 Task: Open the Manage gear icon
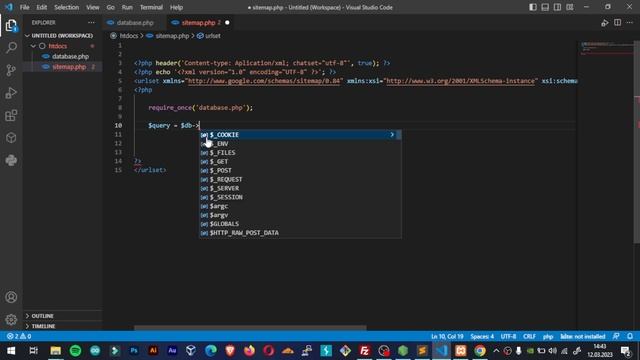click(11, 320)
